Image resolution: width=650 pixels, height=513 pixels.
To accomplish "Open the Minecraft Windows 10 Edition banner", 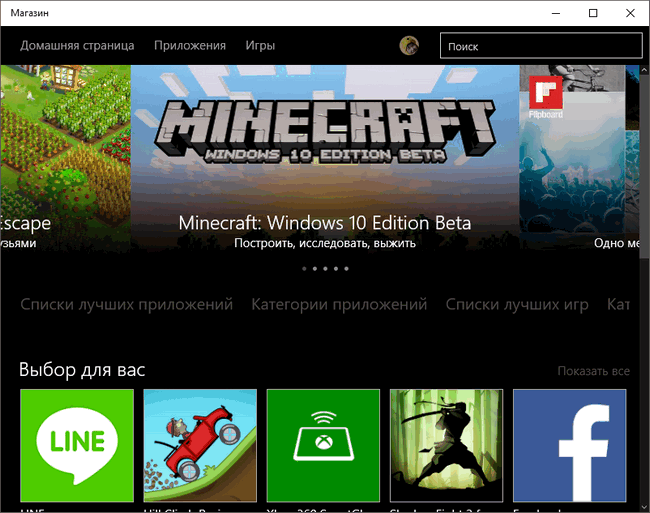I will click(x=325, y=157).
